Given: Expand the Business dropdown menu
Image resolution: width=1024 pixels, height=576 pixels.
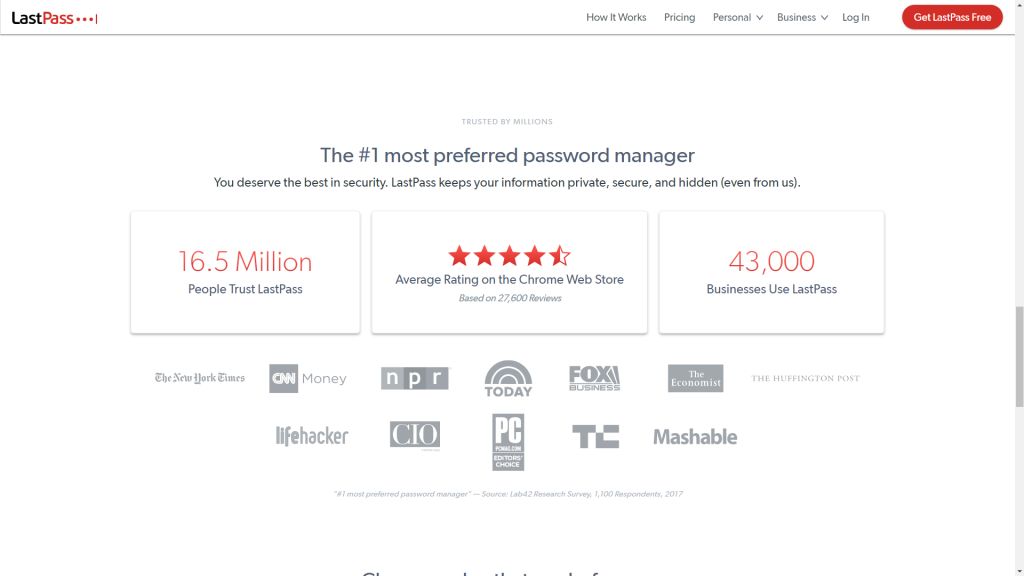Looking at the screenshot, I should [x=803, y=18].
